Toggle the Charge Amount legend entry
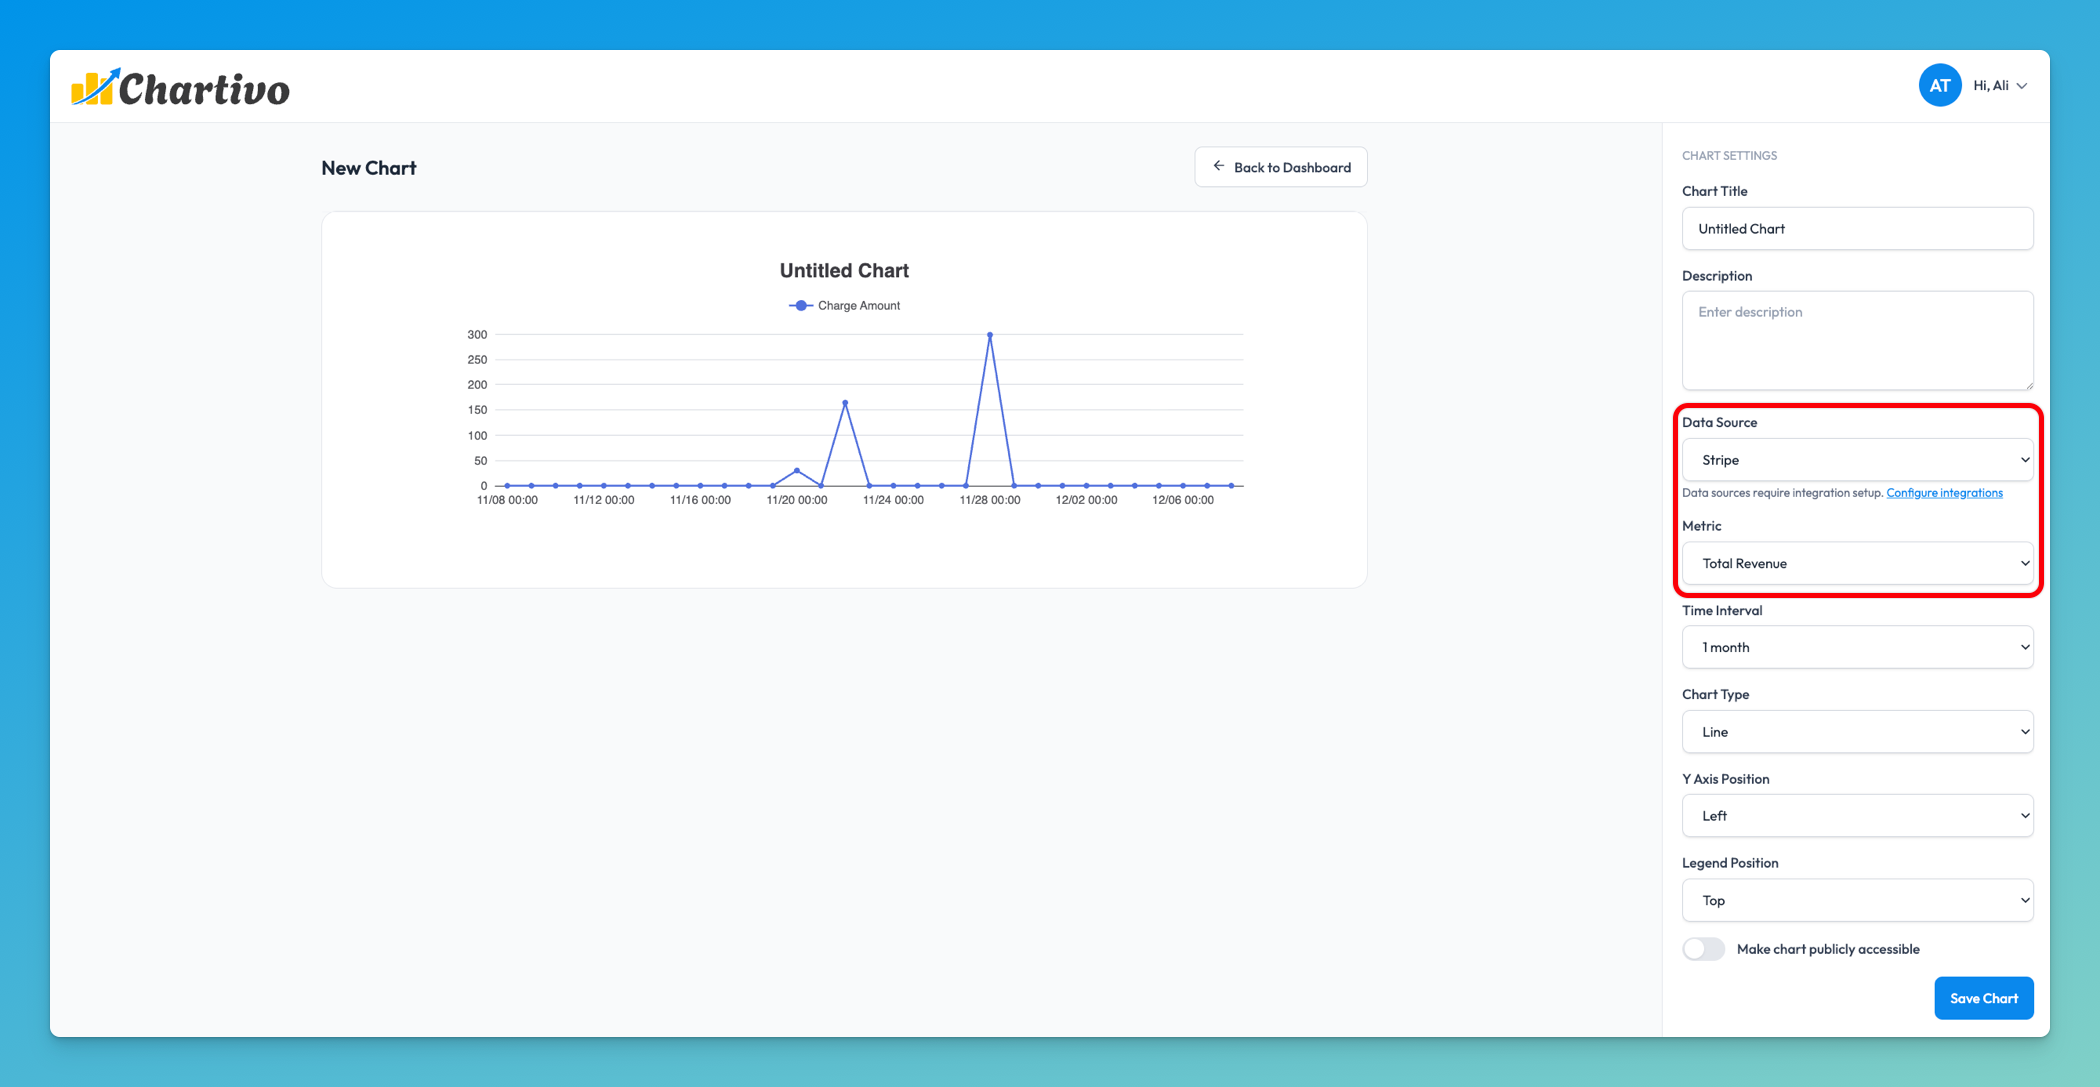The width and height of the screenshot is (2100, 1087). click(844, 305)
